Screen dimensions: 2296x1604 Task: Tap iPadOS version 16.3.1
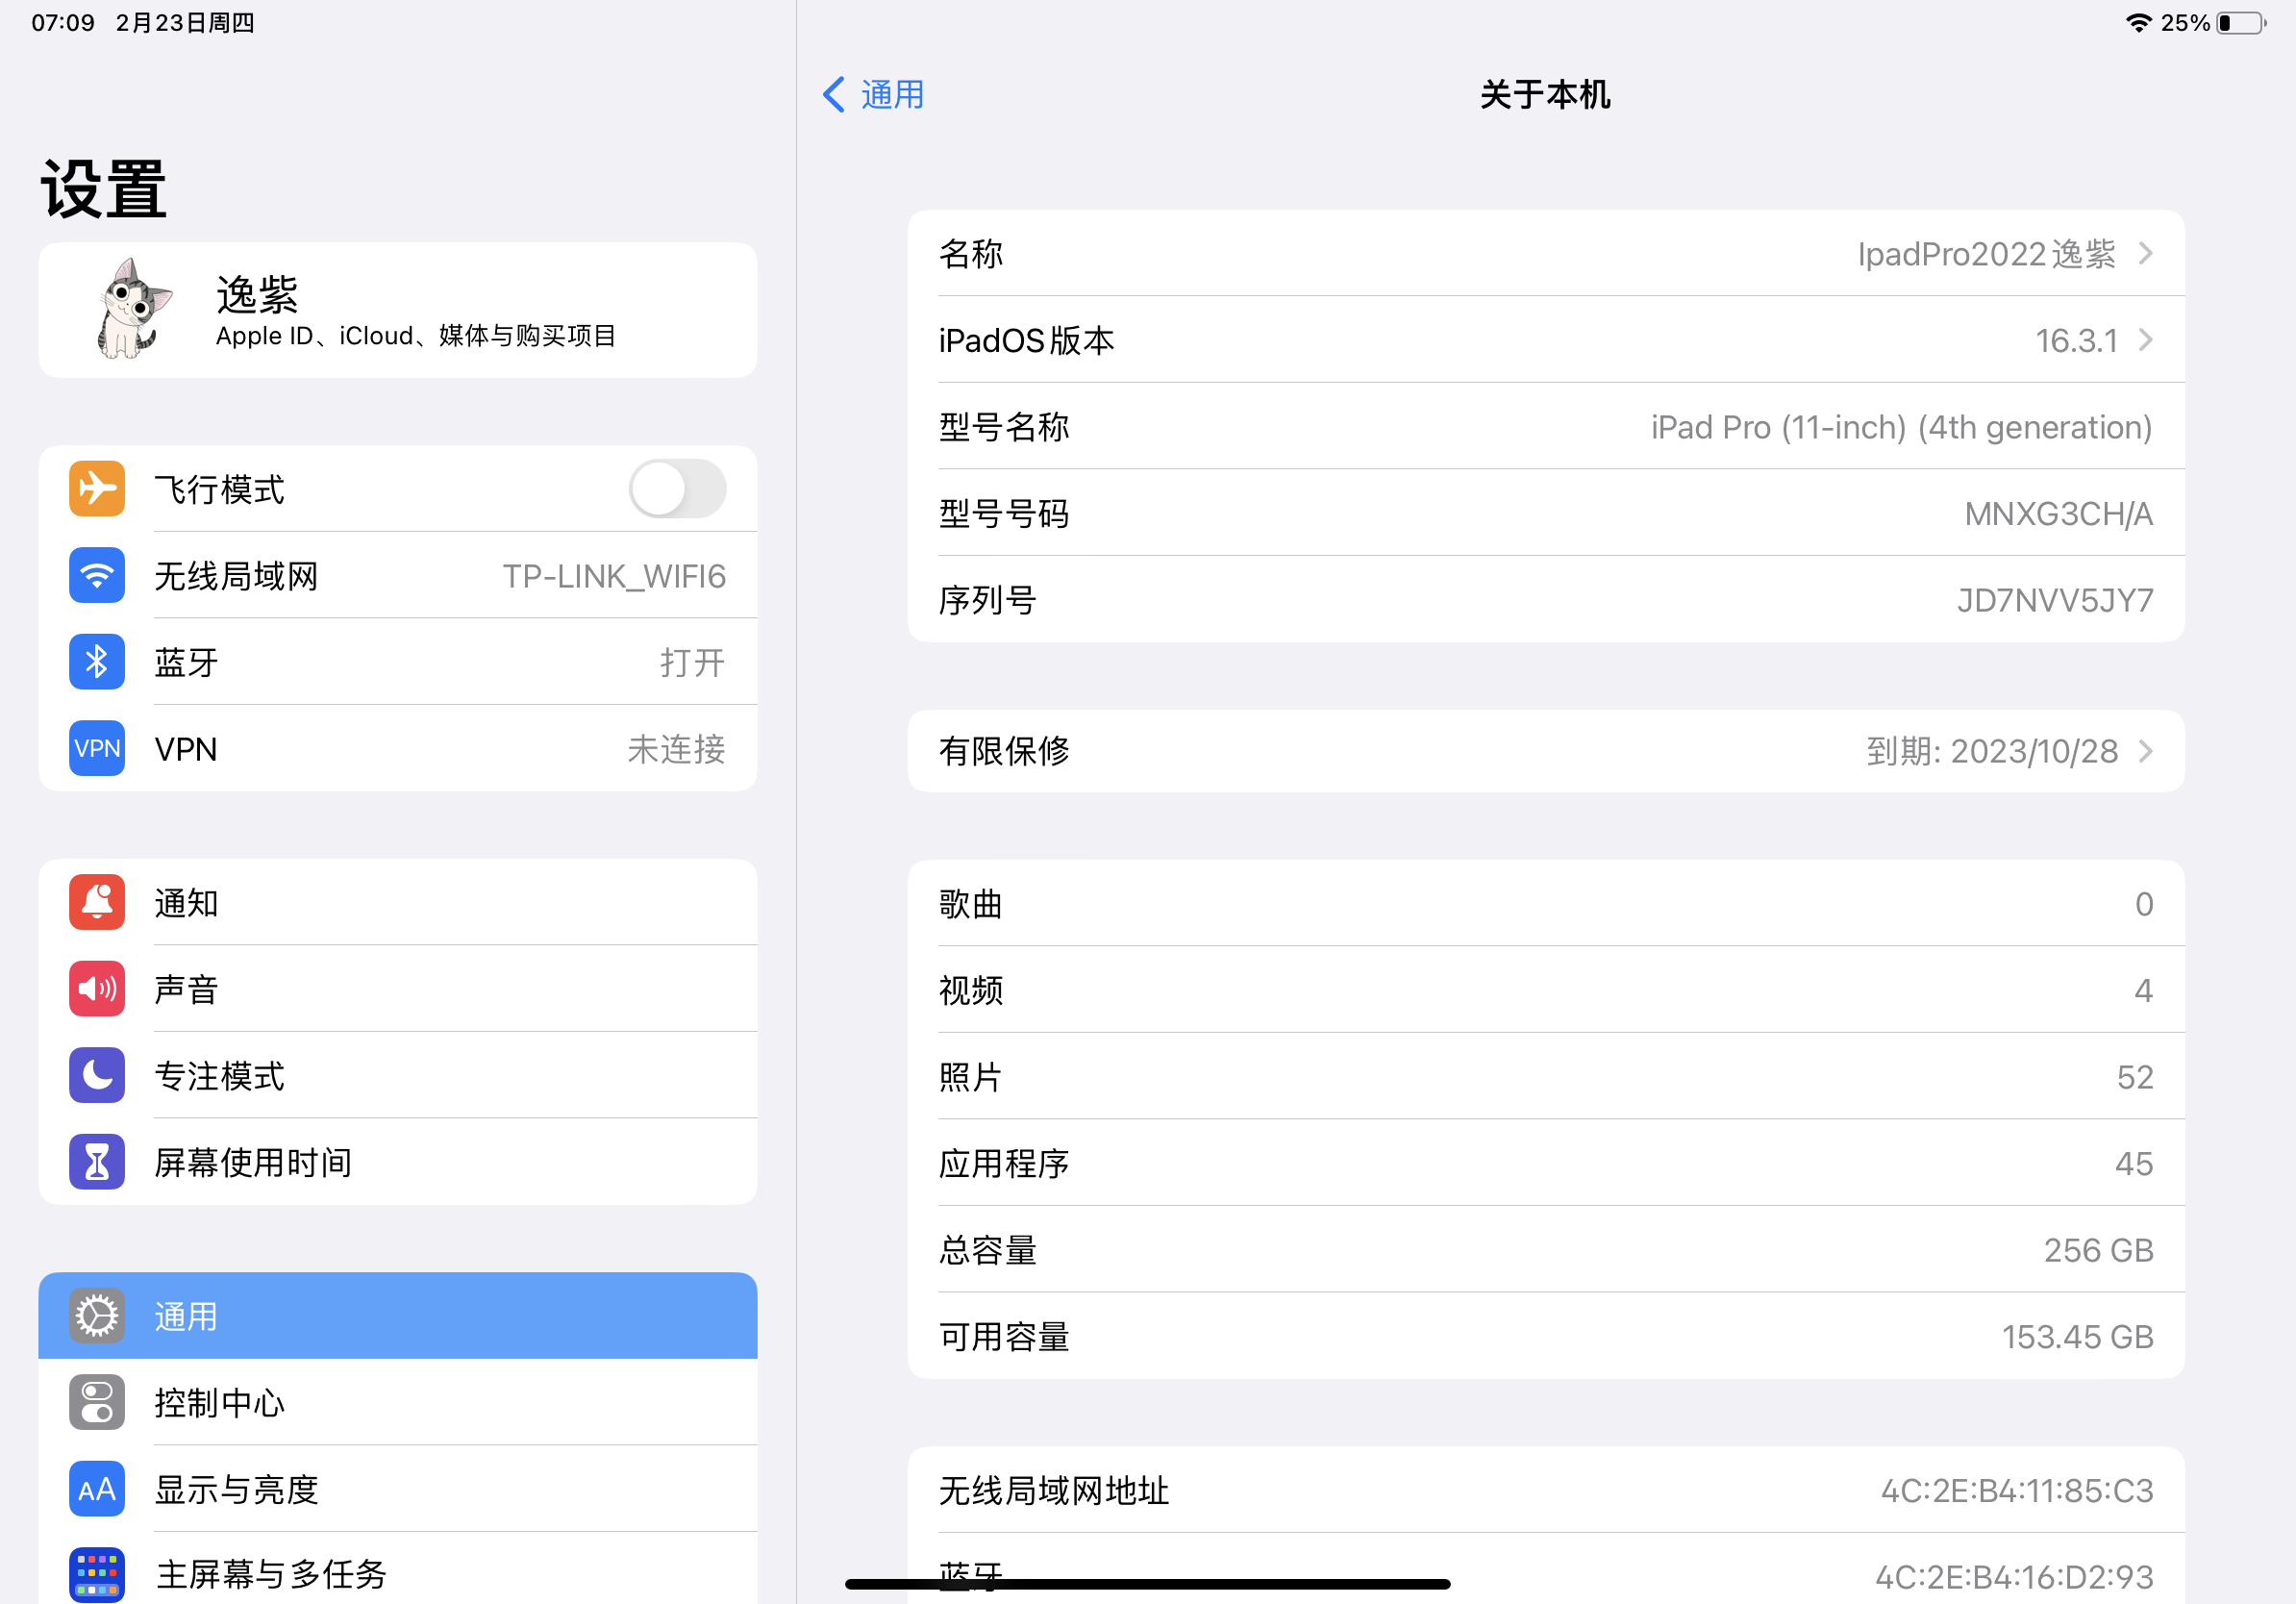click(x=2077, y=341)
